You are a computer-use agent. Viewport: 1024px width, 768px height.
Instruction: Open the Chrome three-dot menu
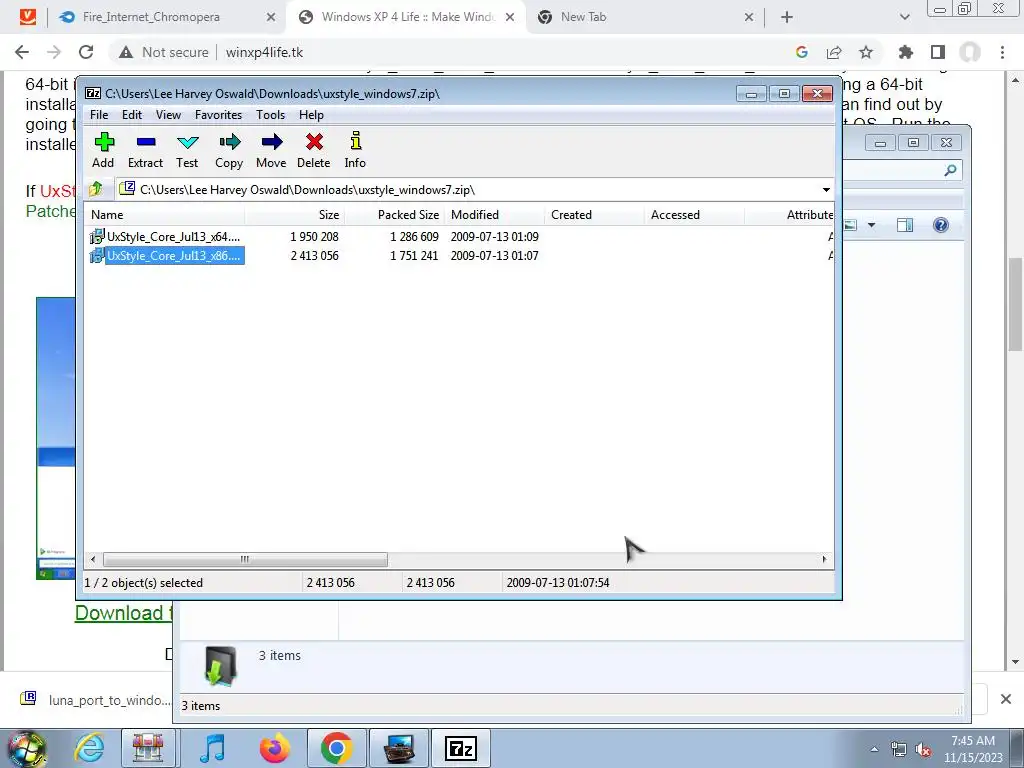(1002, 52)
